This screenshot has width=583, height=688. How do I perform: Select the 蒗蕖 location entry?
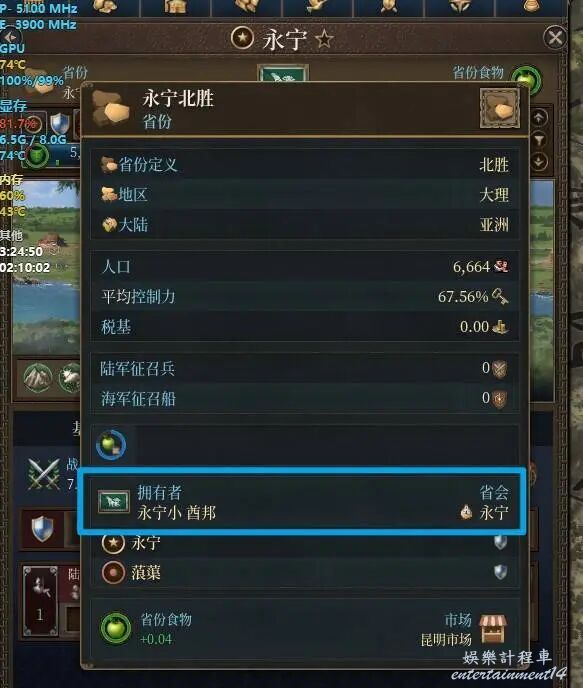pos(304,572)
